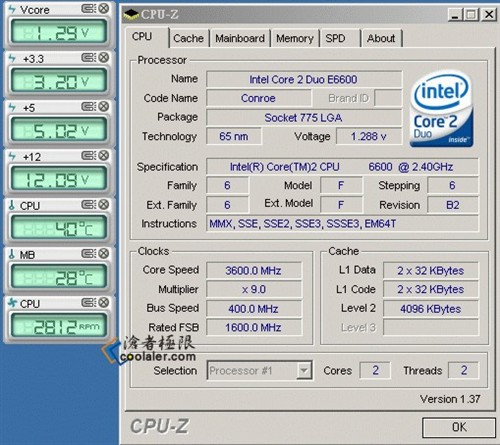Click the Intel Core 2 Duo logo
The width and height of the screenshot is (500, 445).
coord(441,109)
